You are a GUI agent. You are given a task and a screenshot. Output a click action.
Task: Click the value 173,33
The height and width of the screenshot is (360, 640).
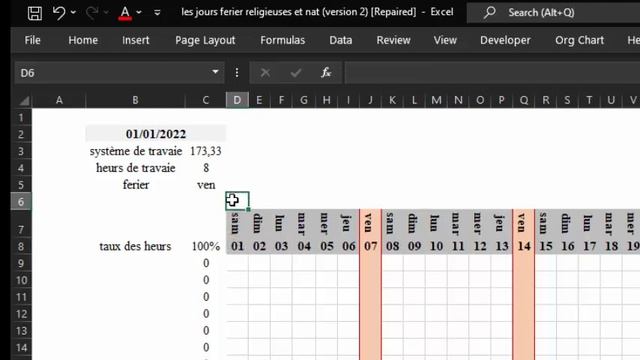206,151
